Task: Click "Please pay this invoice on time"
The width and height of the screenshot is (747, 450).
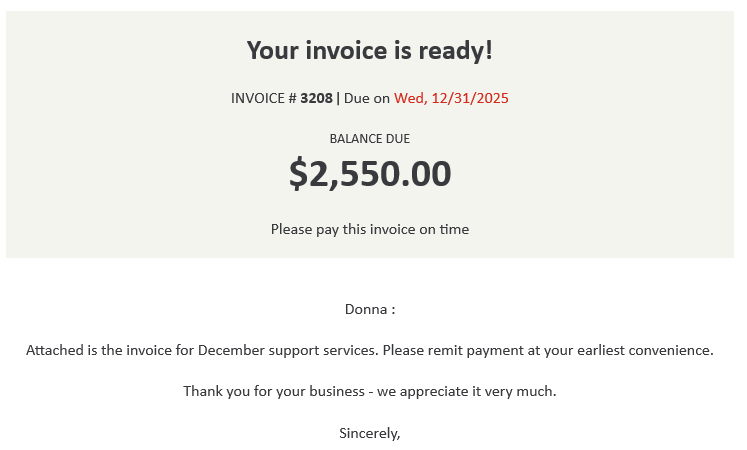Action: click(369, 229)
